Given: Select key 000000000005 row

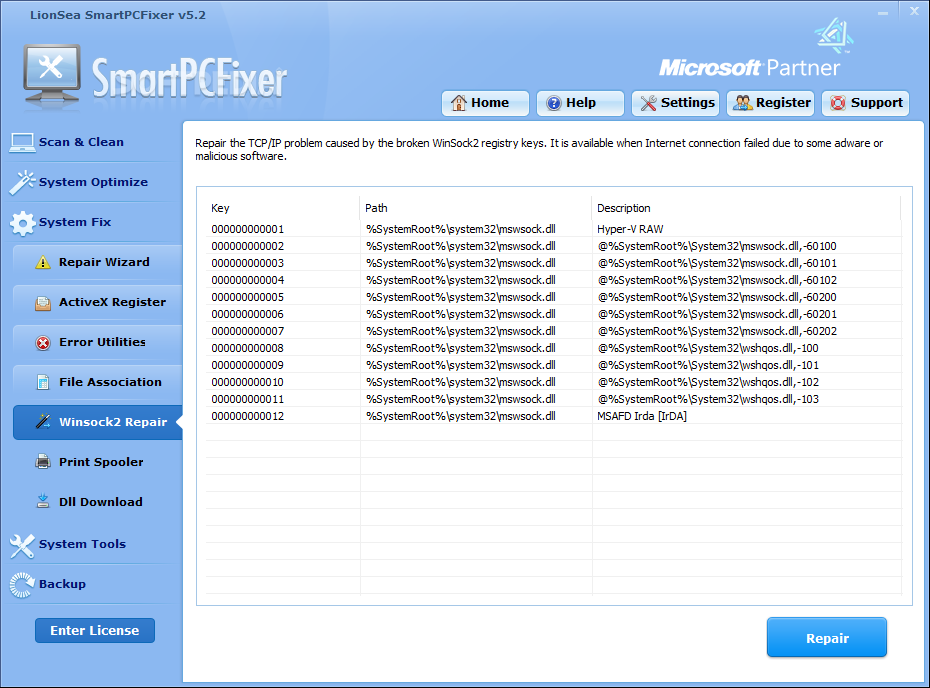Looking at the screenshot, I should (553, 297).
